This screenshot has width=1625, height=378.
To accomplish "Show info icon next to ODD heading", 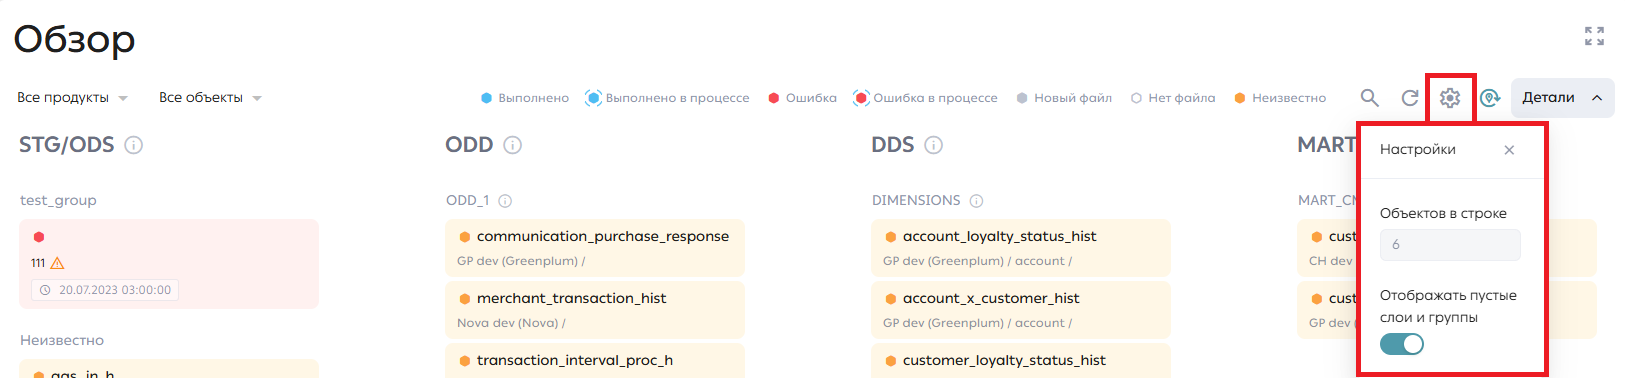I will pyautogui.click(x=512, y=145).
